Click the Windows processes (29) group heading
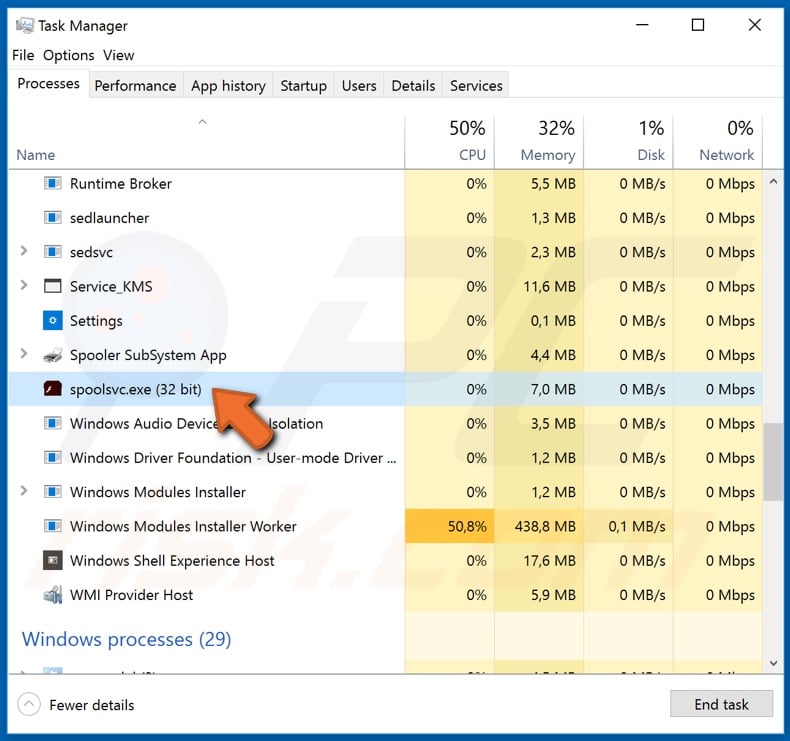This screenshot has width=790, height=741. (x=126, y=639)
